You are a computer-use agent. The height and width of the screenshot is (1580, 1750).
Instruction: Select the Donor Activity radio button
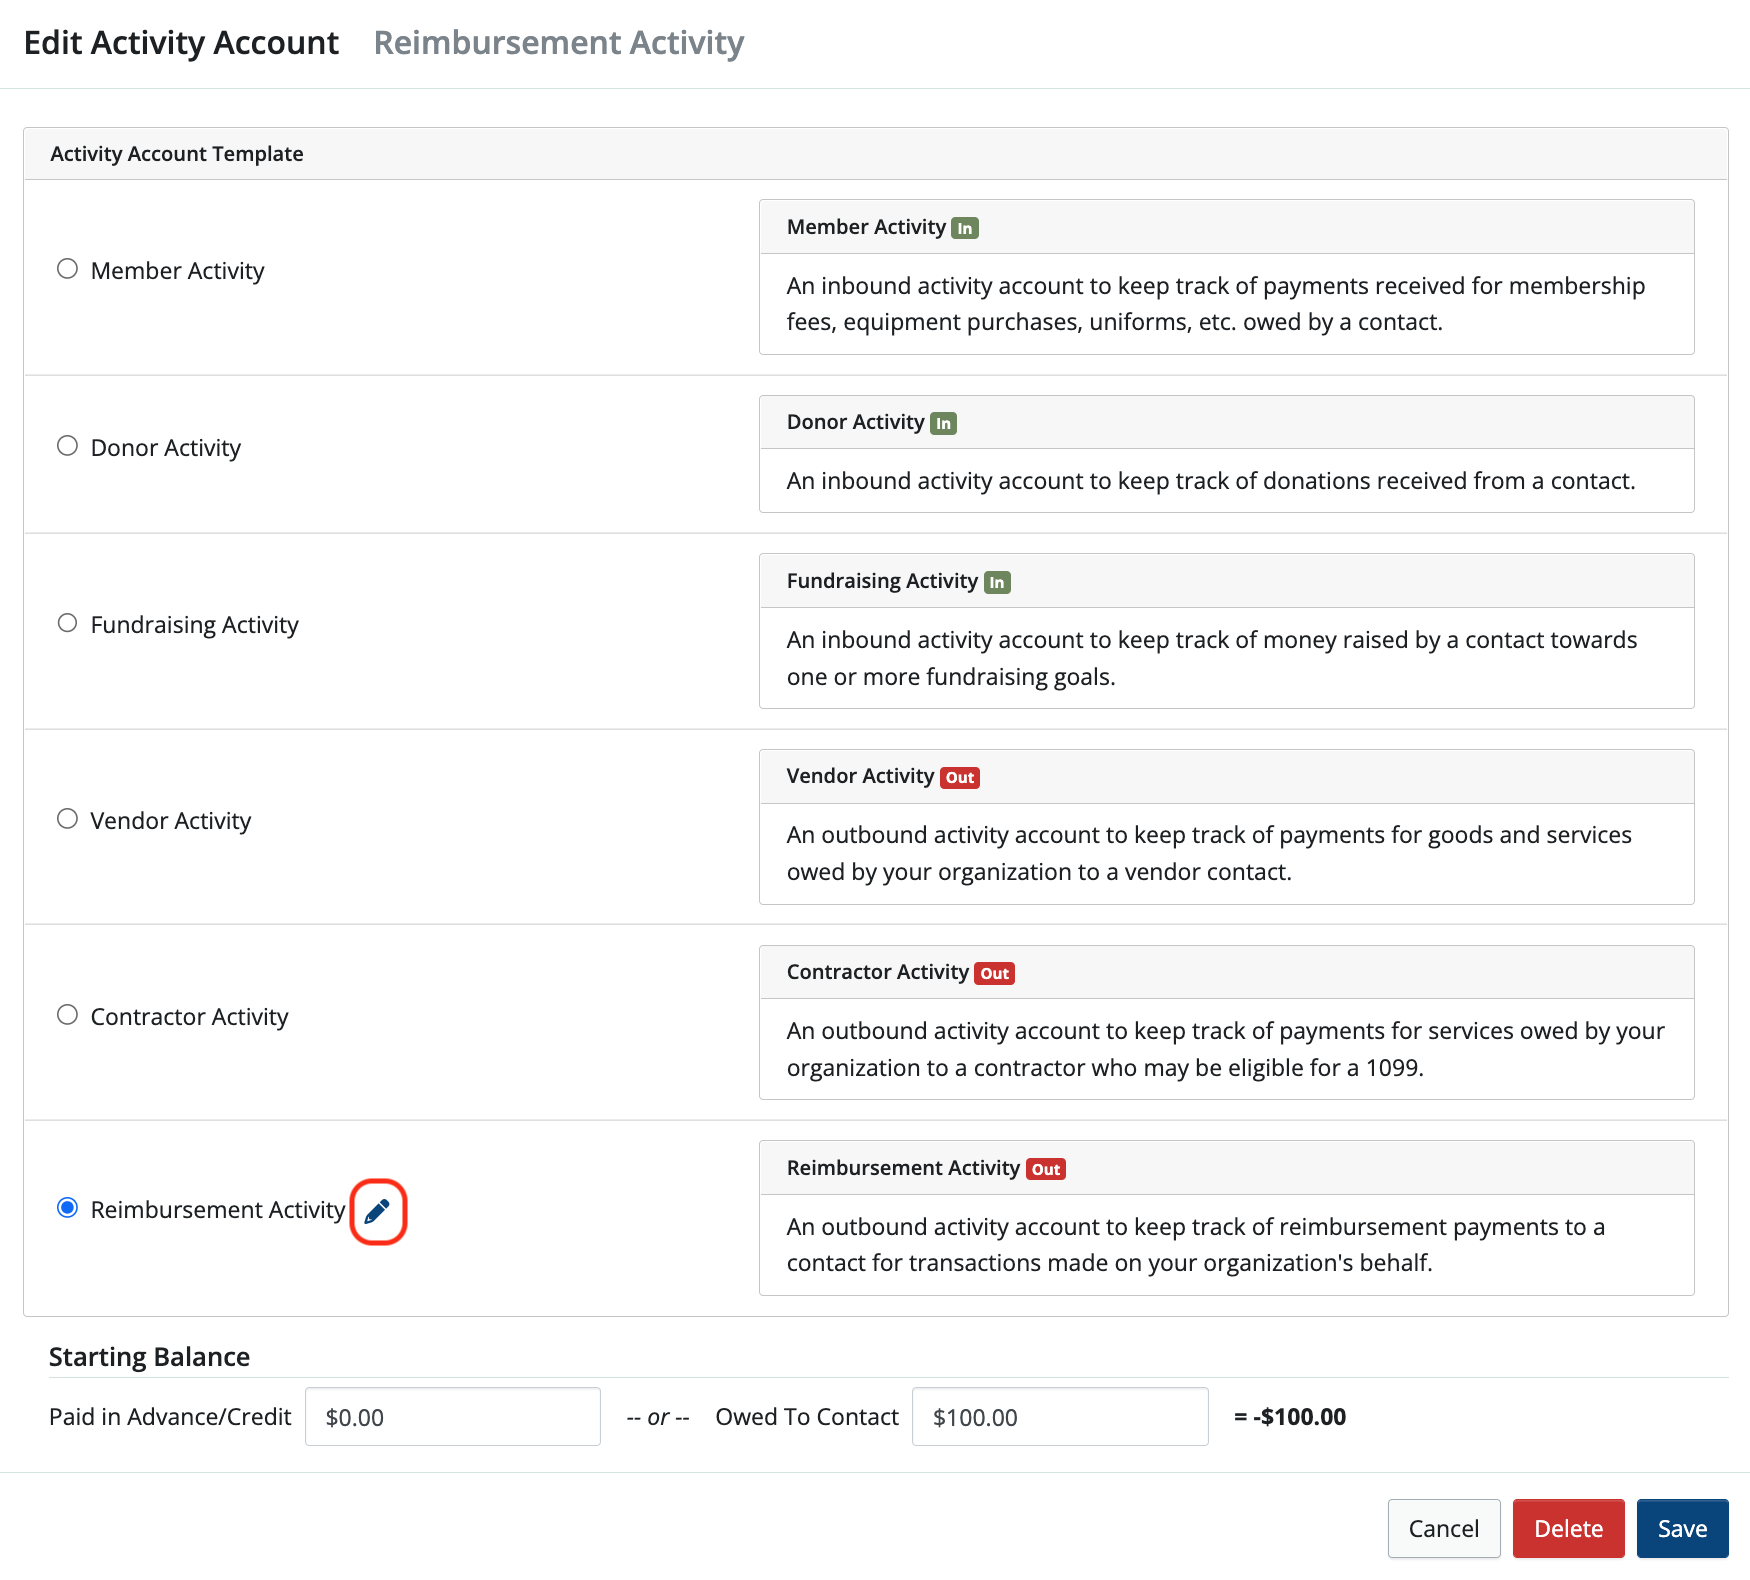[x=67, y=446]
